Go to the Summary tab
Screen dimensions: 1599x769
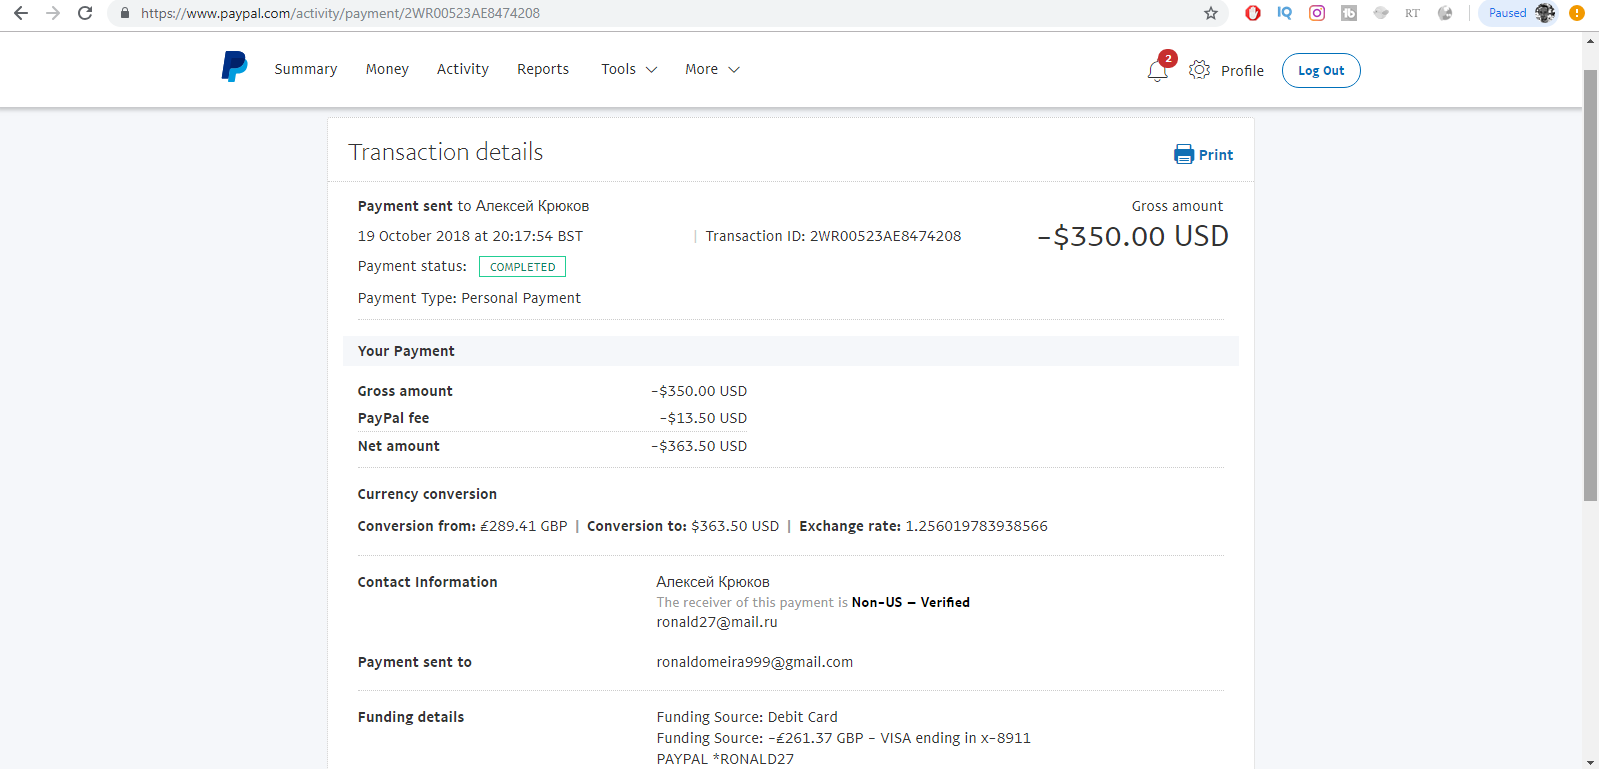306,69
